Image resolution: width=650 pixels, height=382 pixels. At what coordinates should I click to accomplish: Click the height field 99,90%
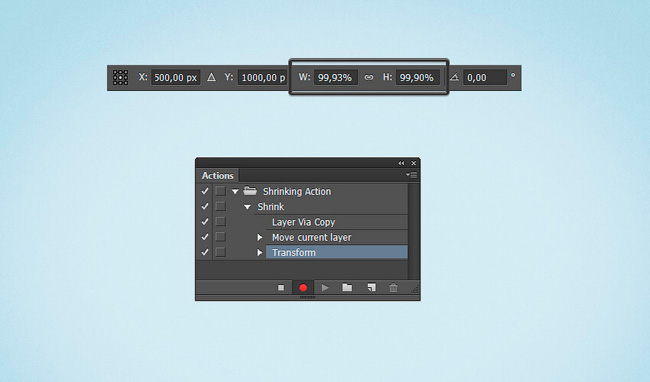click(x=417, y=77)
